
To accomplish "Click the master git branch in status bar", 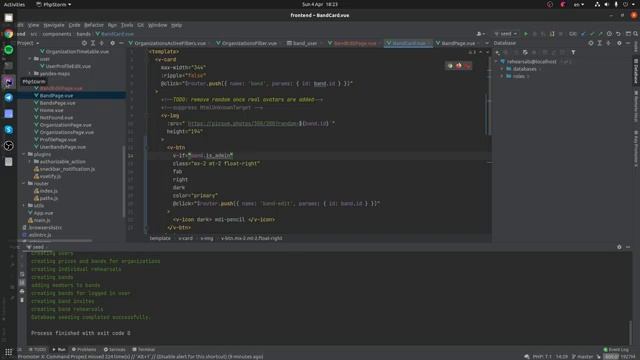I will tap(582, 356).
